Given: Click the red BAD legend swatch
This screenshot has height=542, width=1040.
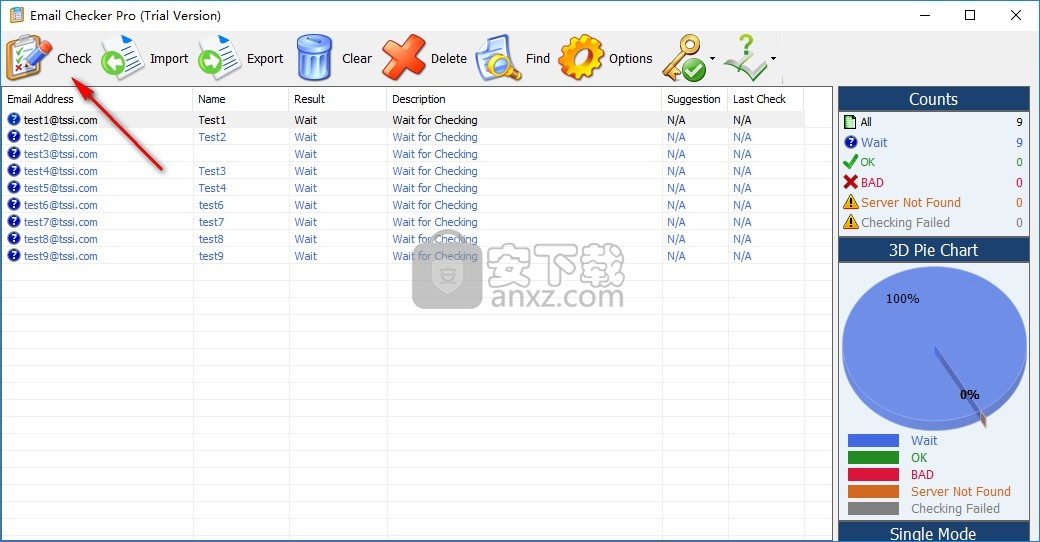Looking at the screenshot, I should (x=873, y=474).
